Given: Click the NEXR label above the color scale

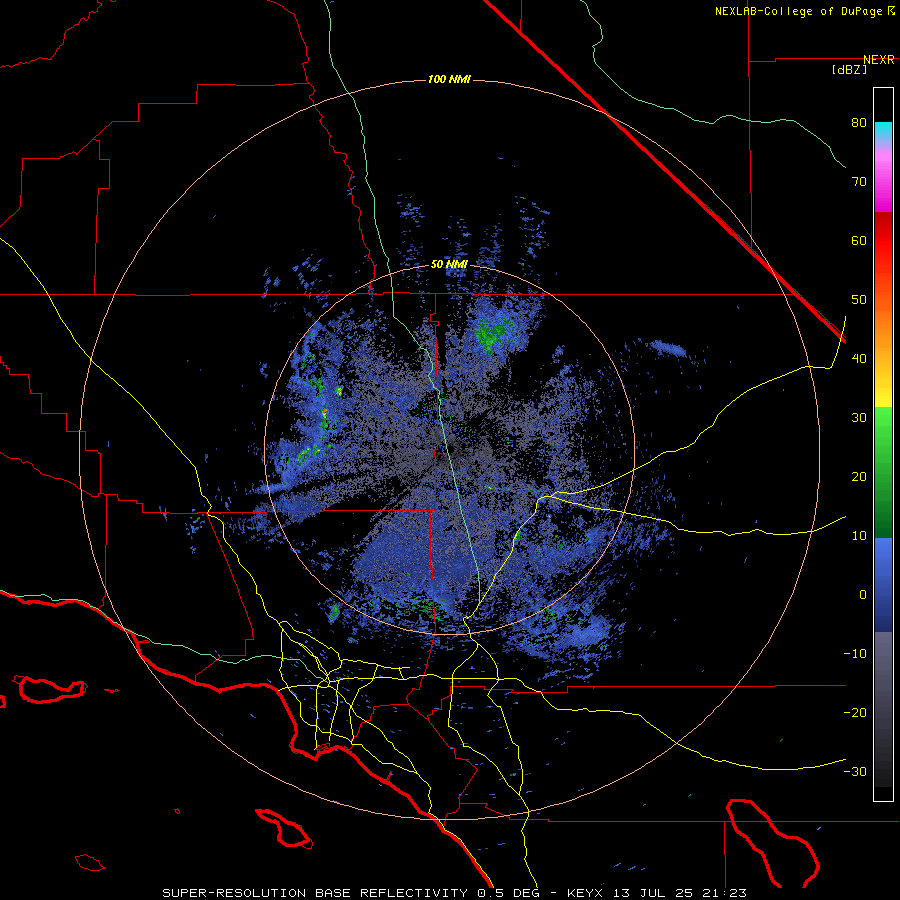Looking at the screenshot, I should click(879, 60).
